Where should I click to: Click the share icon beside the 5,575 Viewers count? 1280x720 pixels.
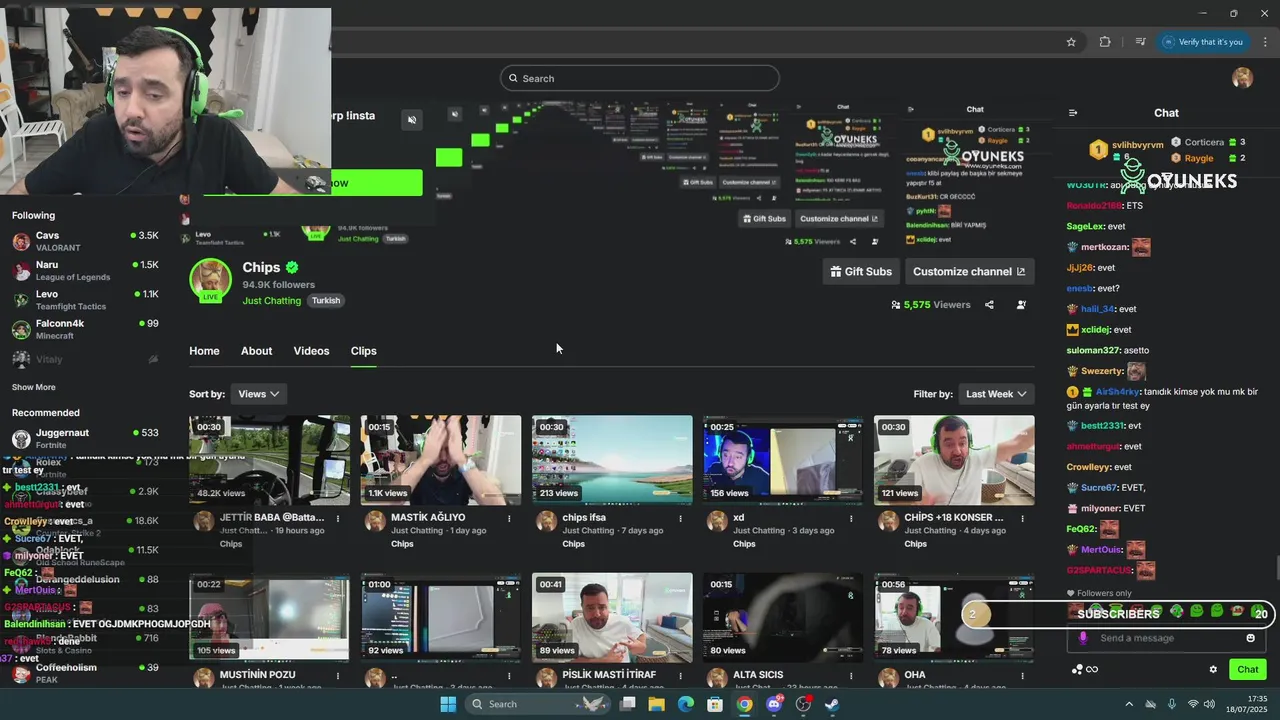[x=989, y=305]
